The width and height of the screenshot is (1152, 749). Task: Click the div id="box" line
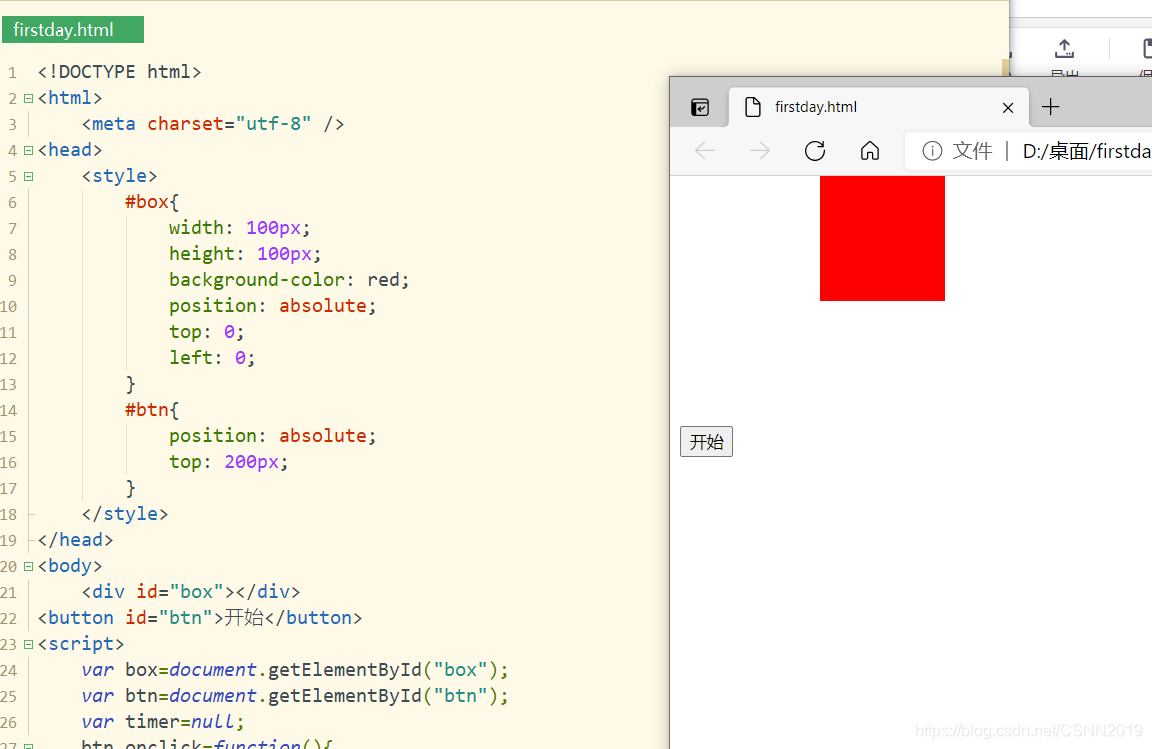tap(191, 592)
